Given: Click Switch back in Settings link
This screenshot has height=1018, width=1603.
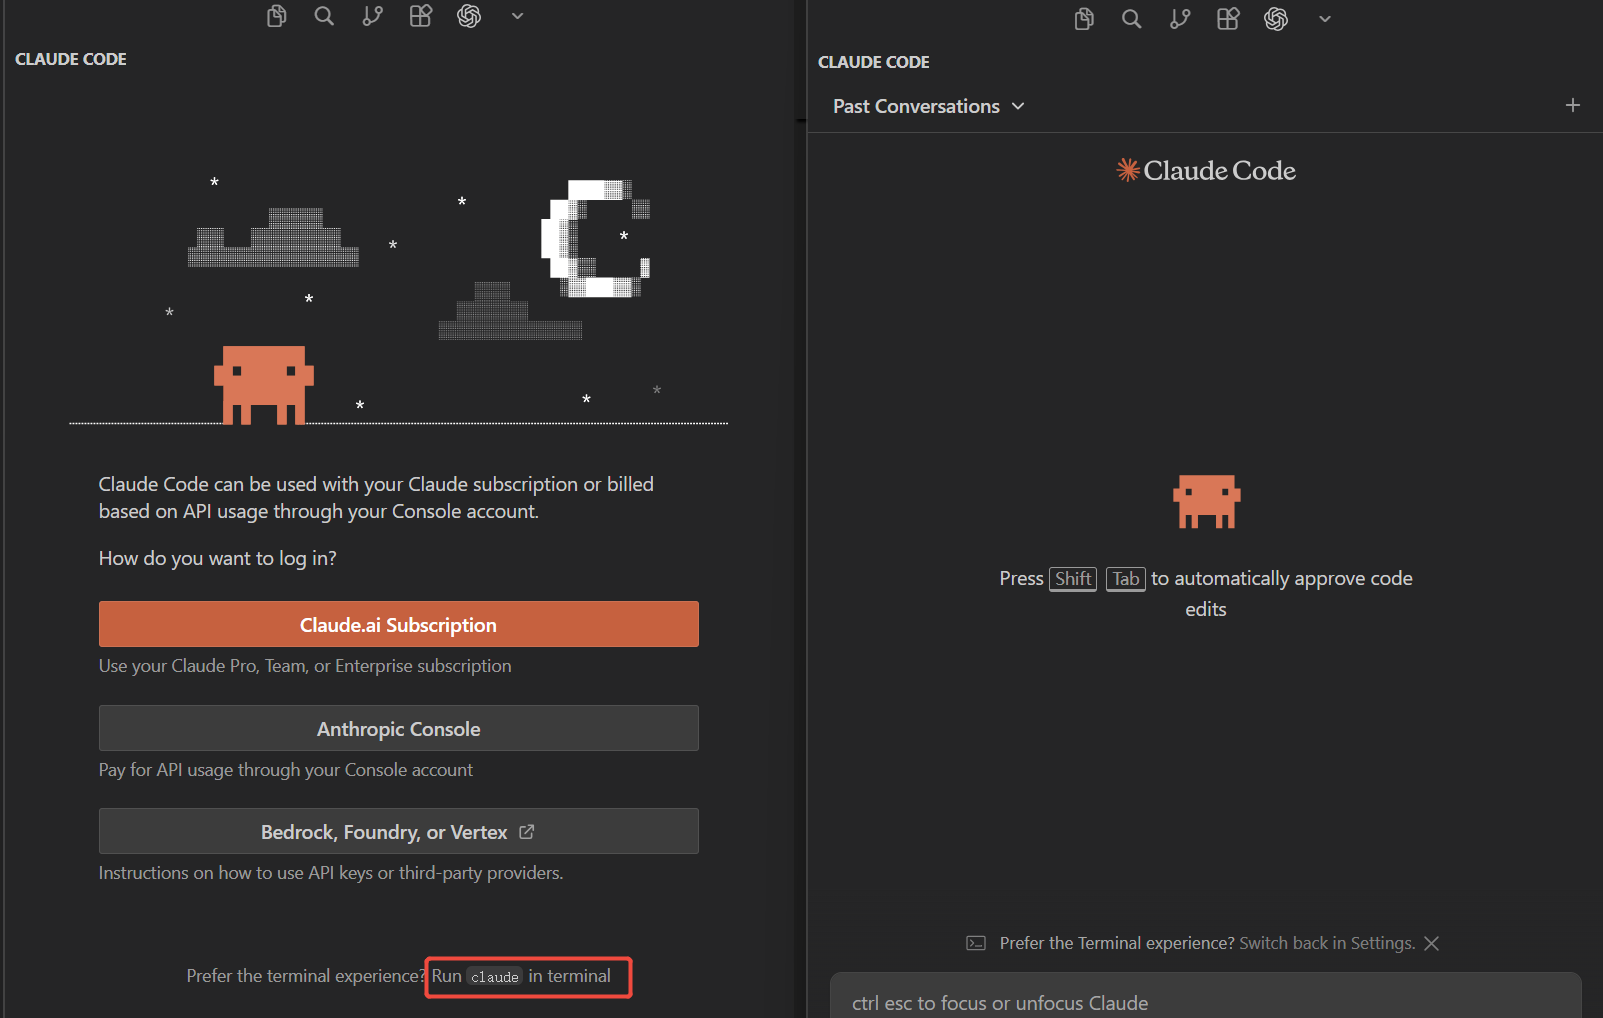Looking at the screenshot, I should (1327, 943).
